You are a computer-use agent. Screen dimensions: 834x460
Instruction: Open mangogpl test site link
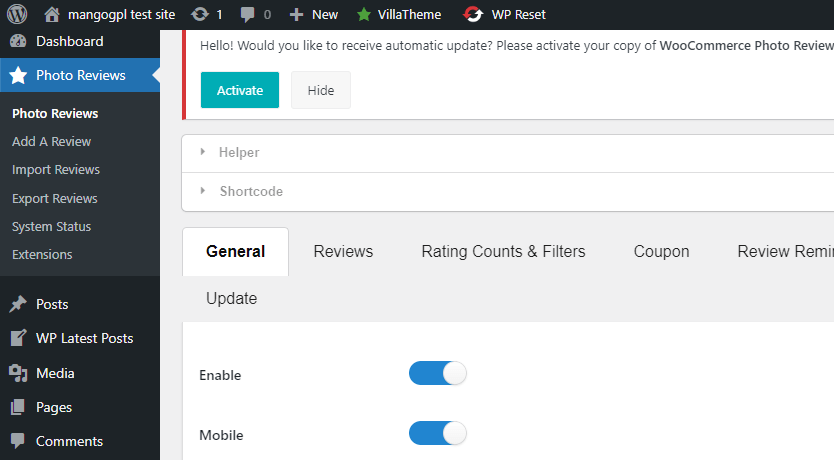(x=121, y=15)
